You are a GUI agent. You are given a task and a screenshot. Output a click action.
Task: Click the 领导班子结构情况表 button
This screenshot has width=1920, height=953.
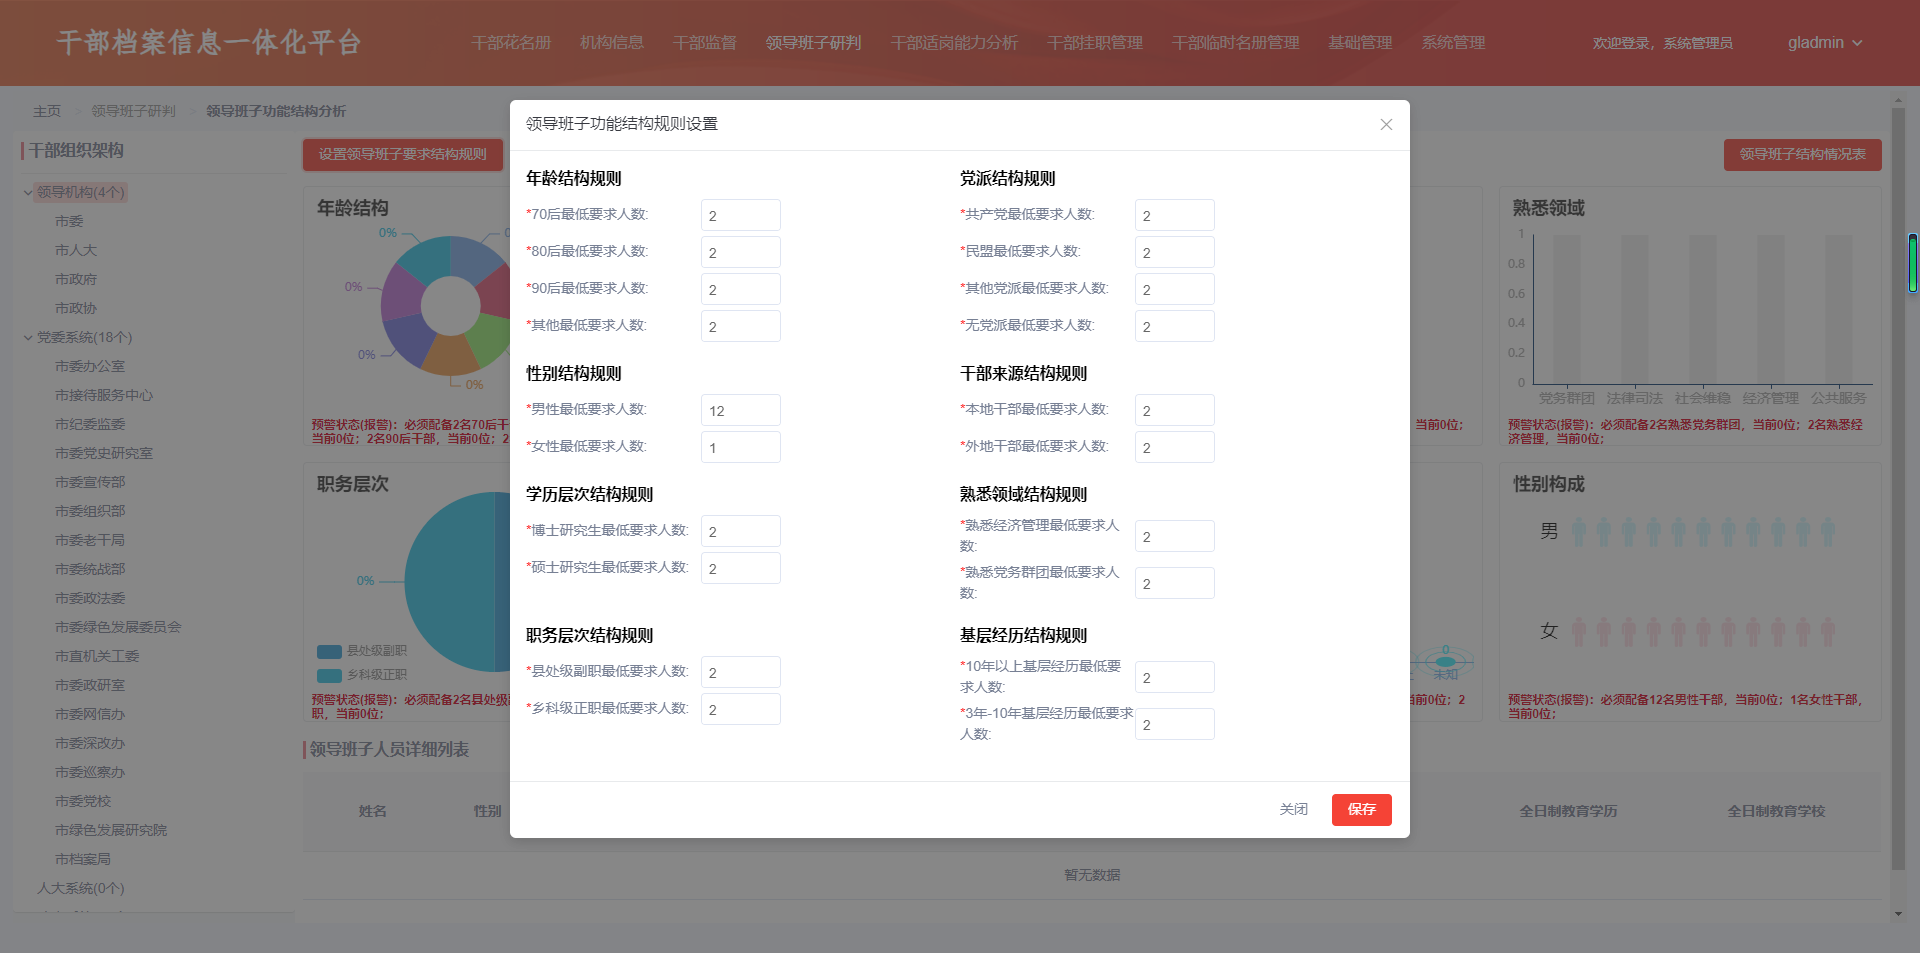coord(1802,154)
